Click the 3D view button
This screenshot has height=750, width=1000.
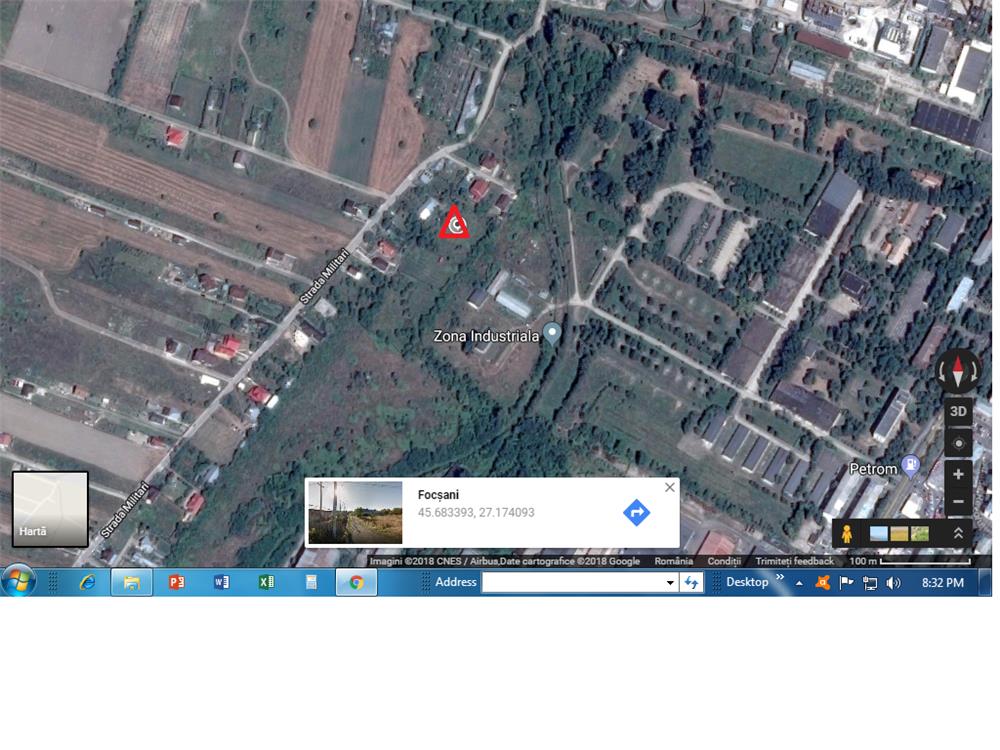(x=957, y=410)
